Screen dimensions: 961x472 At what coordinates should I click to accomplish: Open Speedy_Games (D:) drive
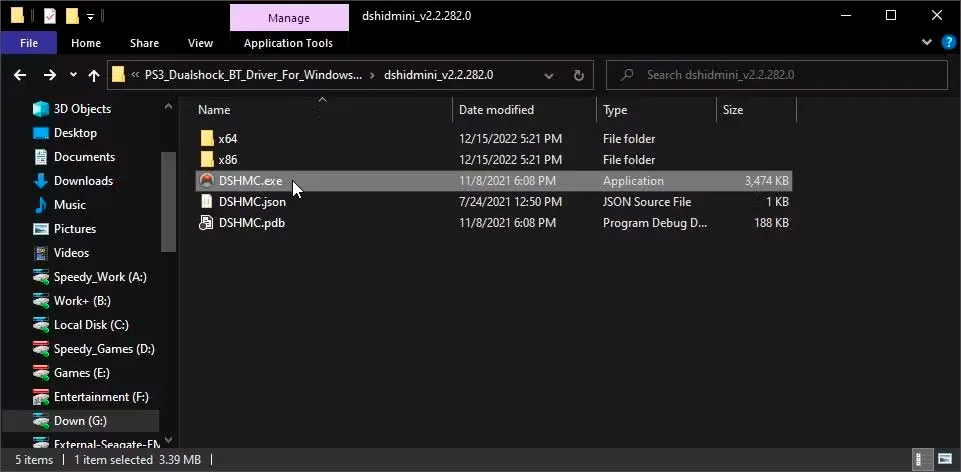(104, 349)
